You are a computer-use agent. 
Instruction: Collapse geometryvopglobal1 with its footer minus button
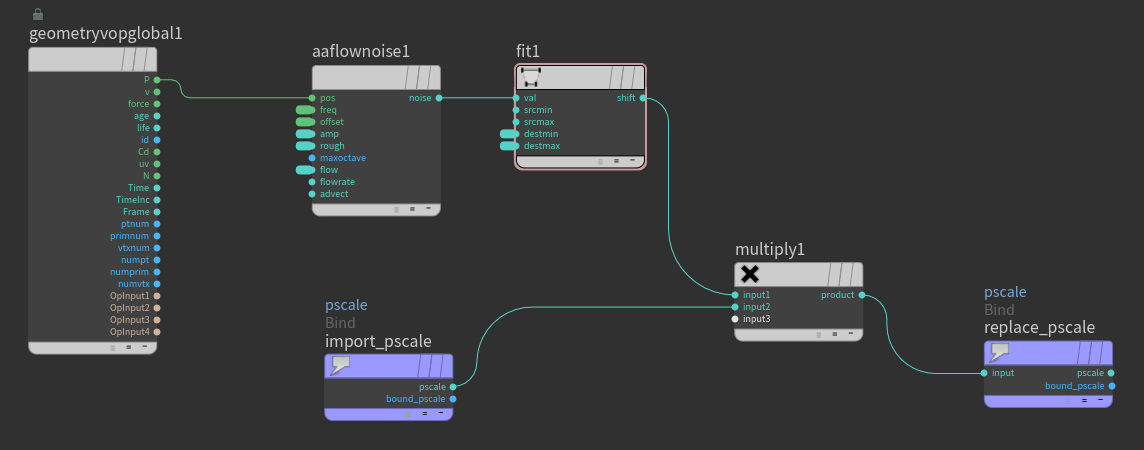(145, 346)
